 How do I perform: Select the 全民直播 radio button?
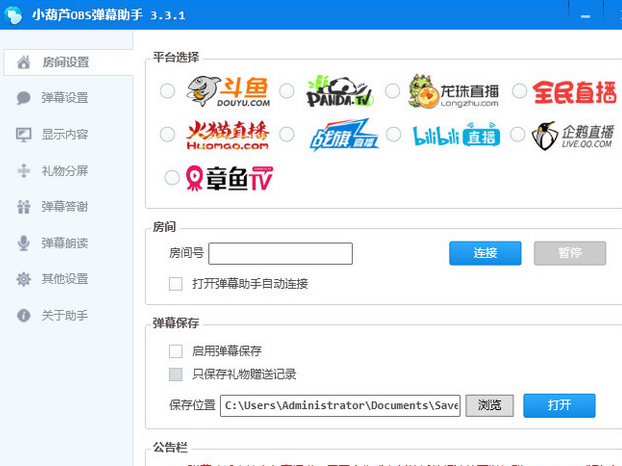[519, 91]
